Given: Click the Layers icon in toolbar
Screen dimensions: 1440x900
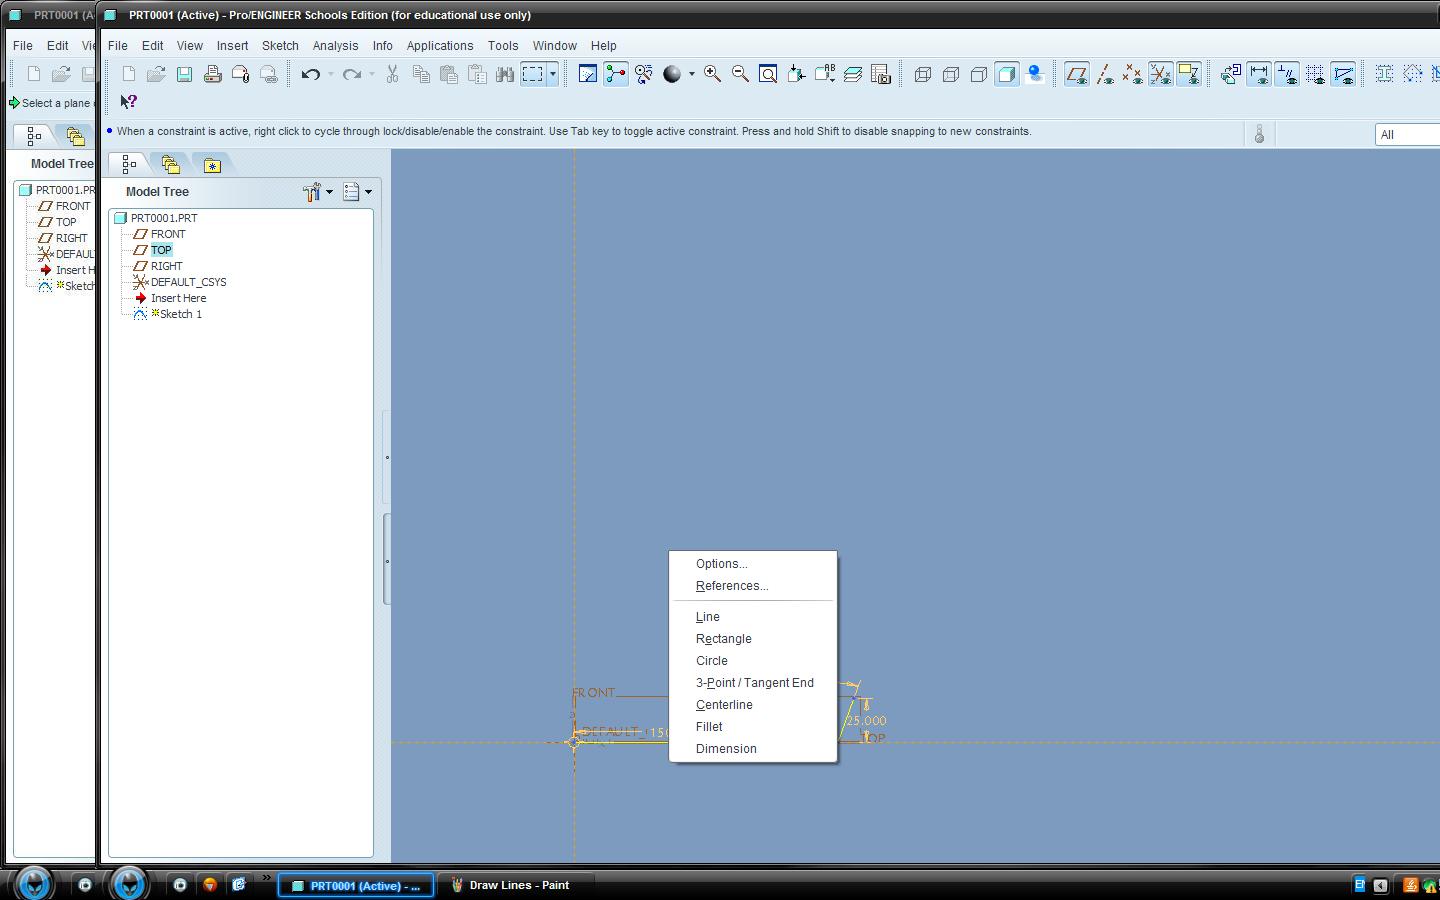Looking at the screenshot, I should coord(853,74).
